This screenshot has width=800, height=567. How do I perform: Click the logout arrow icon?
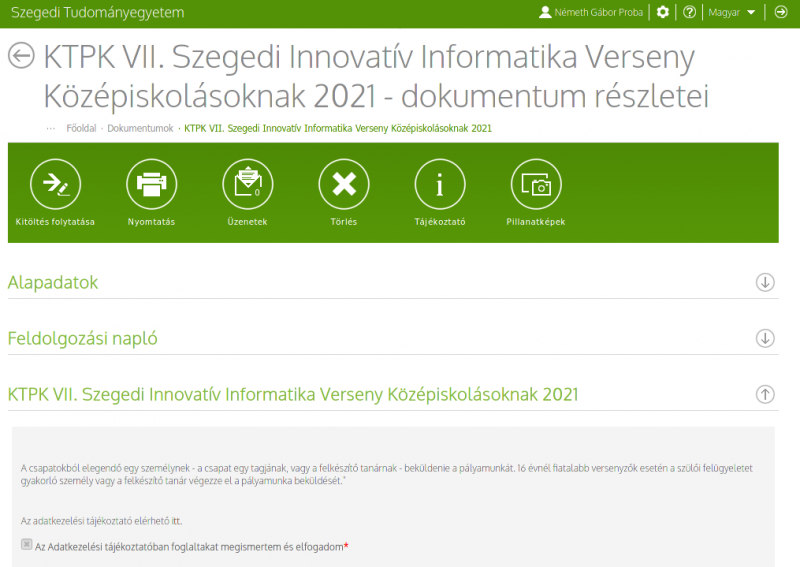(x=781, y=12)
